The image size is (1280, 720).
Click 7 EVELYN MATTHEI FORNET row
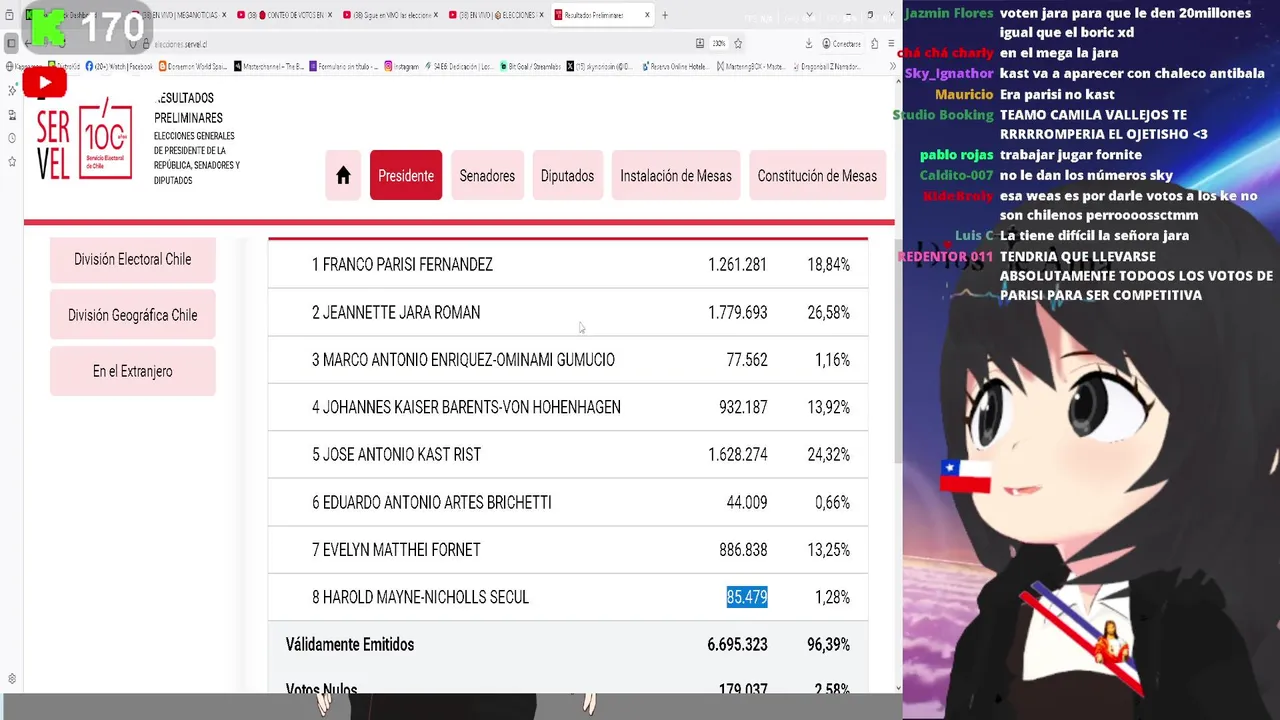[x=568, y=550]
